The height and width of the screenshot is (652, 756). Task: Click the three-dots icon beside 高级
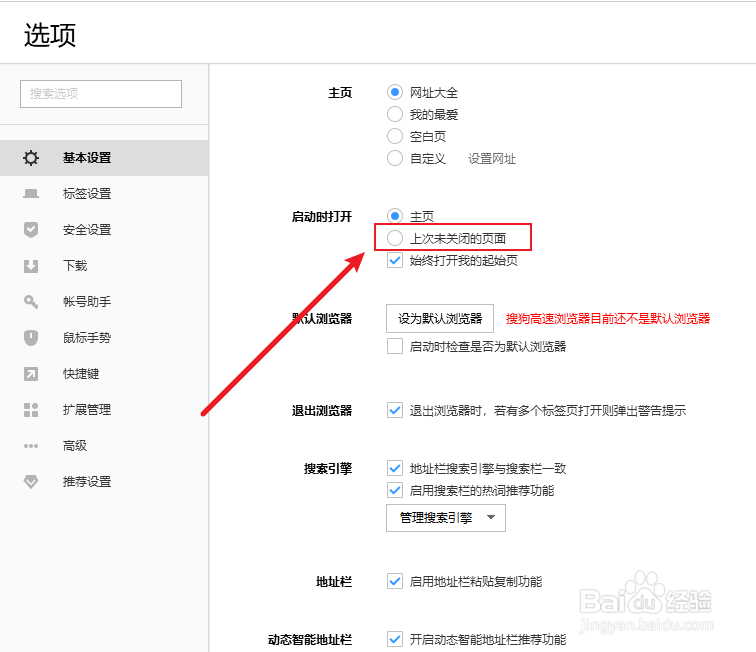31,446
